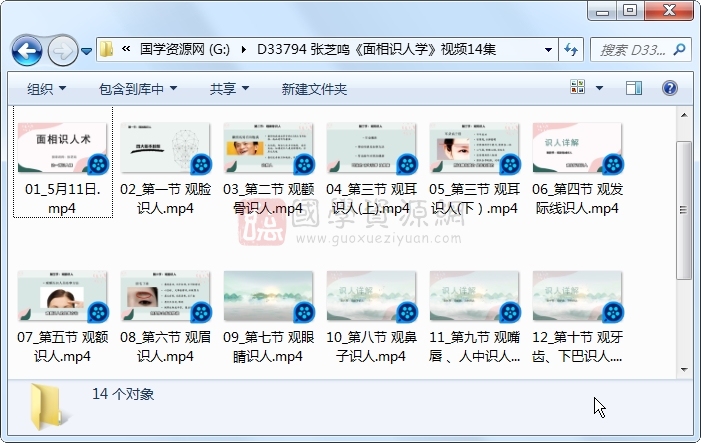Maximize the explorer window
The image size is (701, 443).
pos(630,11)
